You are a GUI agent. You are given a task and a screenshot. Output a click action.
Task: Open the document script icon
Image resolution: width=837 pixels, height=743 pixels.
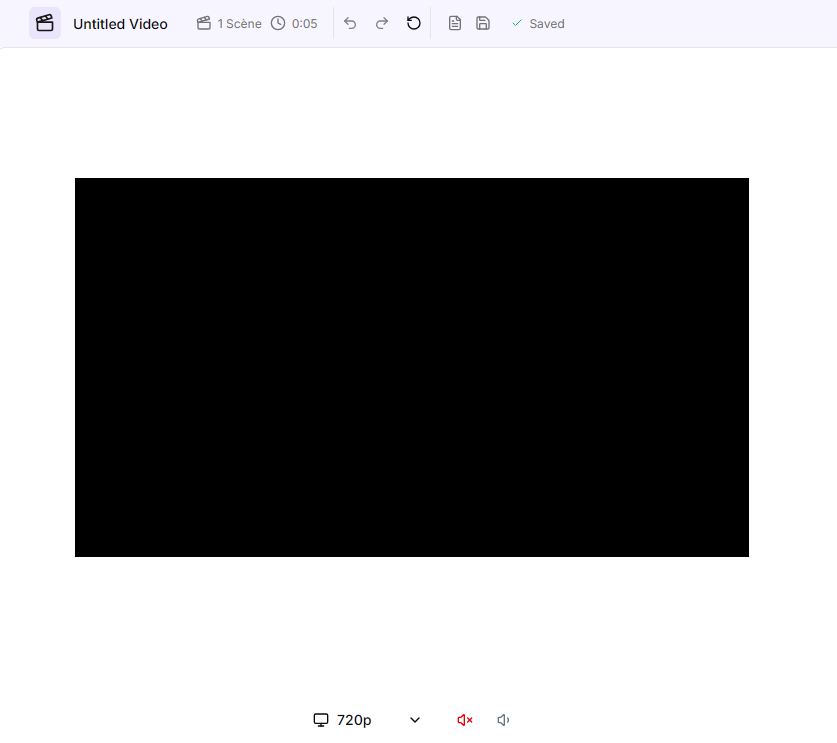(x=455, y=23)
